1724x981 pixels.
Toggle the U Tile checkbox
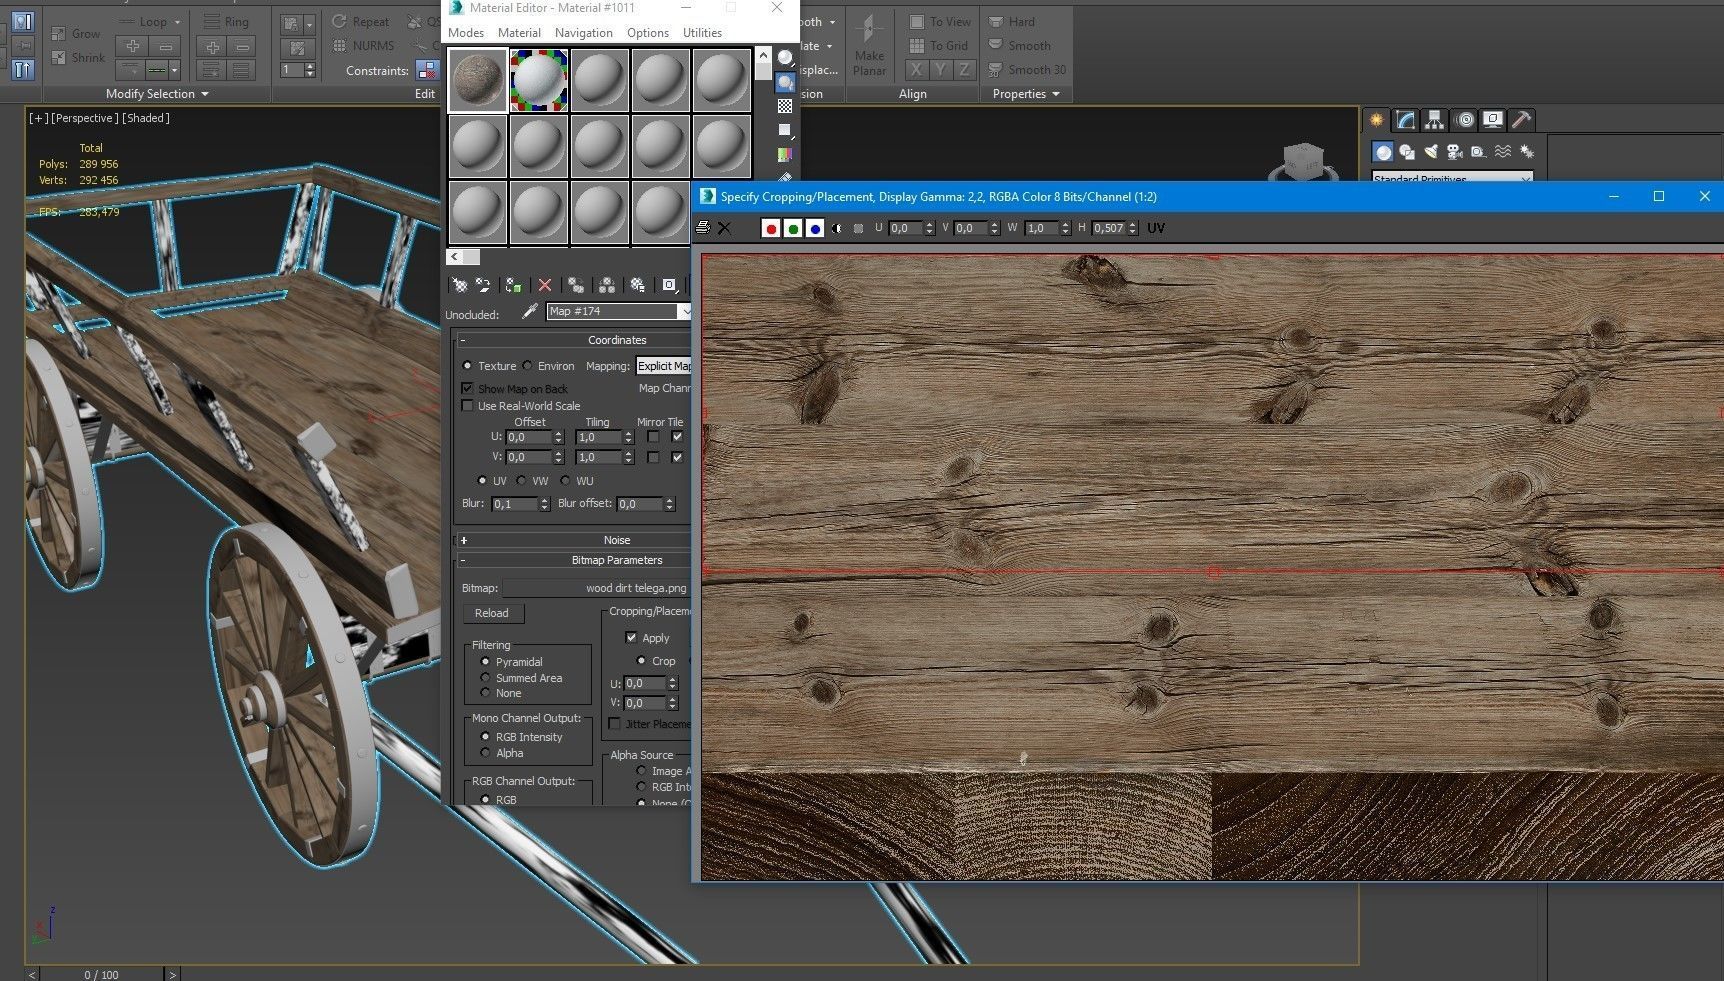pyautogui.click(x=677, y=437)
